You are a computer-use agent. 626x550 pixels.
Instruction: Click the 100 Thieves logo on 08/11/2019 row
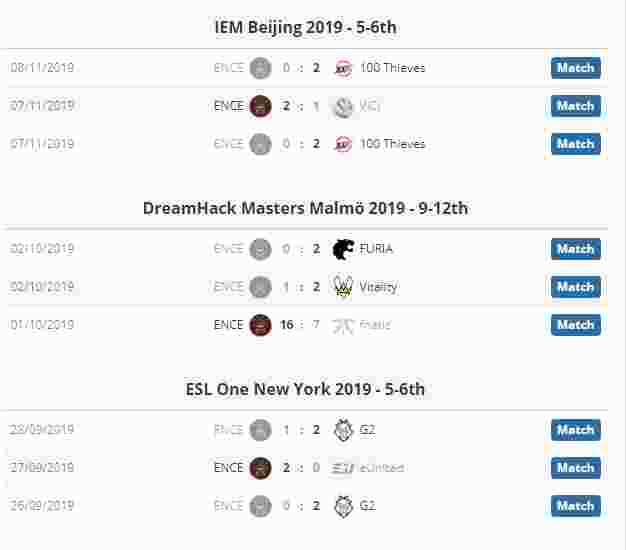tap(343, 68)
